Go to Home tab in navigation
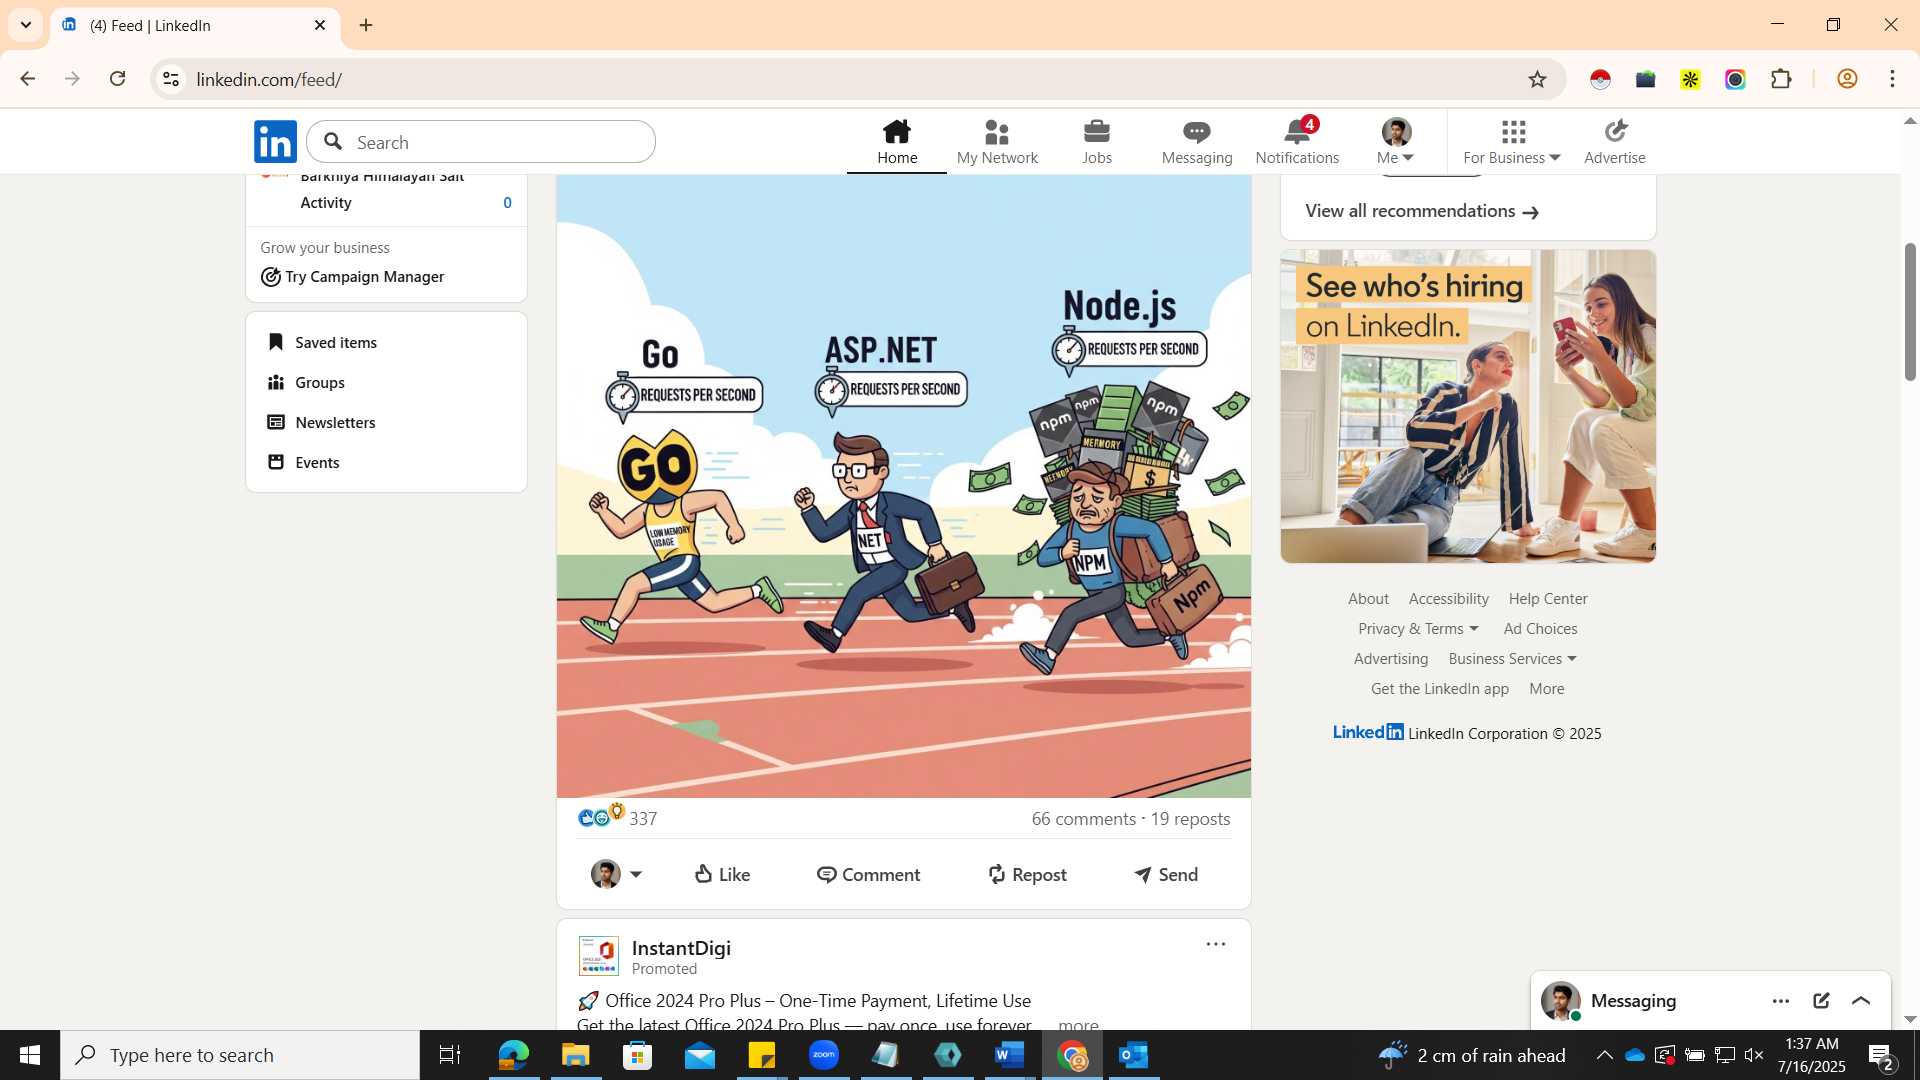This screenshot has height=1080, width=1920. click(897, 142)
